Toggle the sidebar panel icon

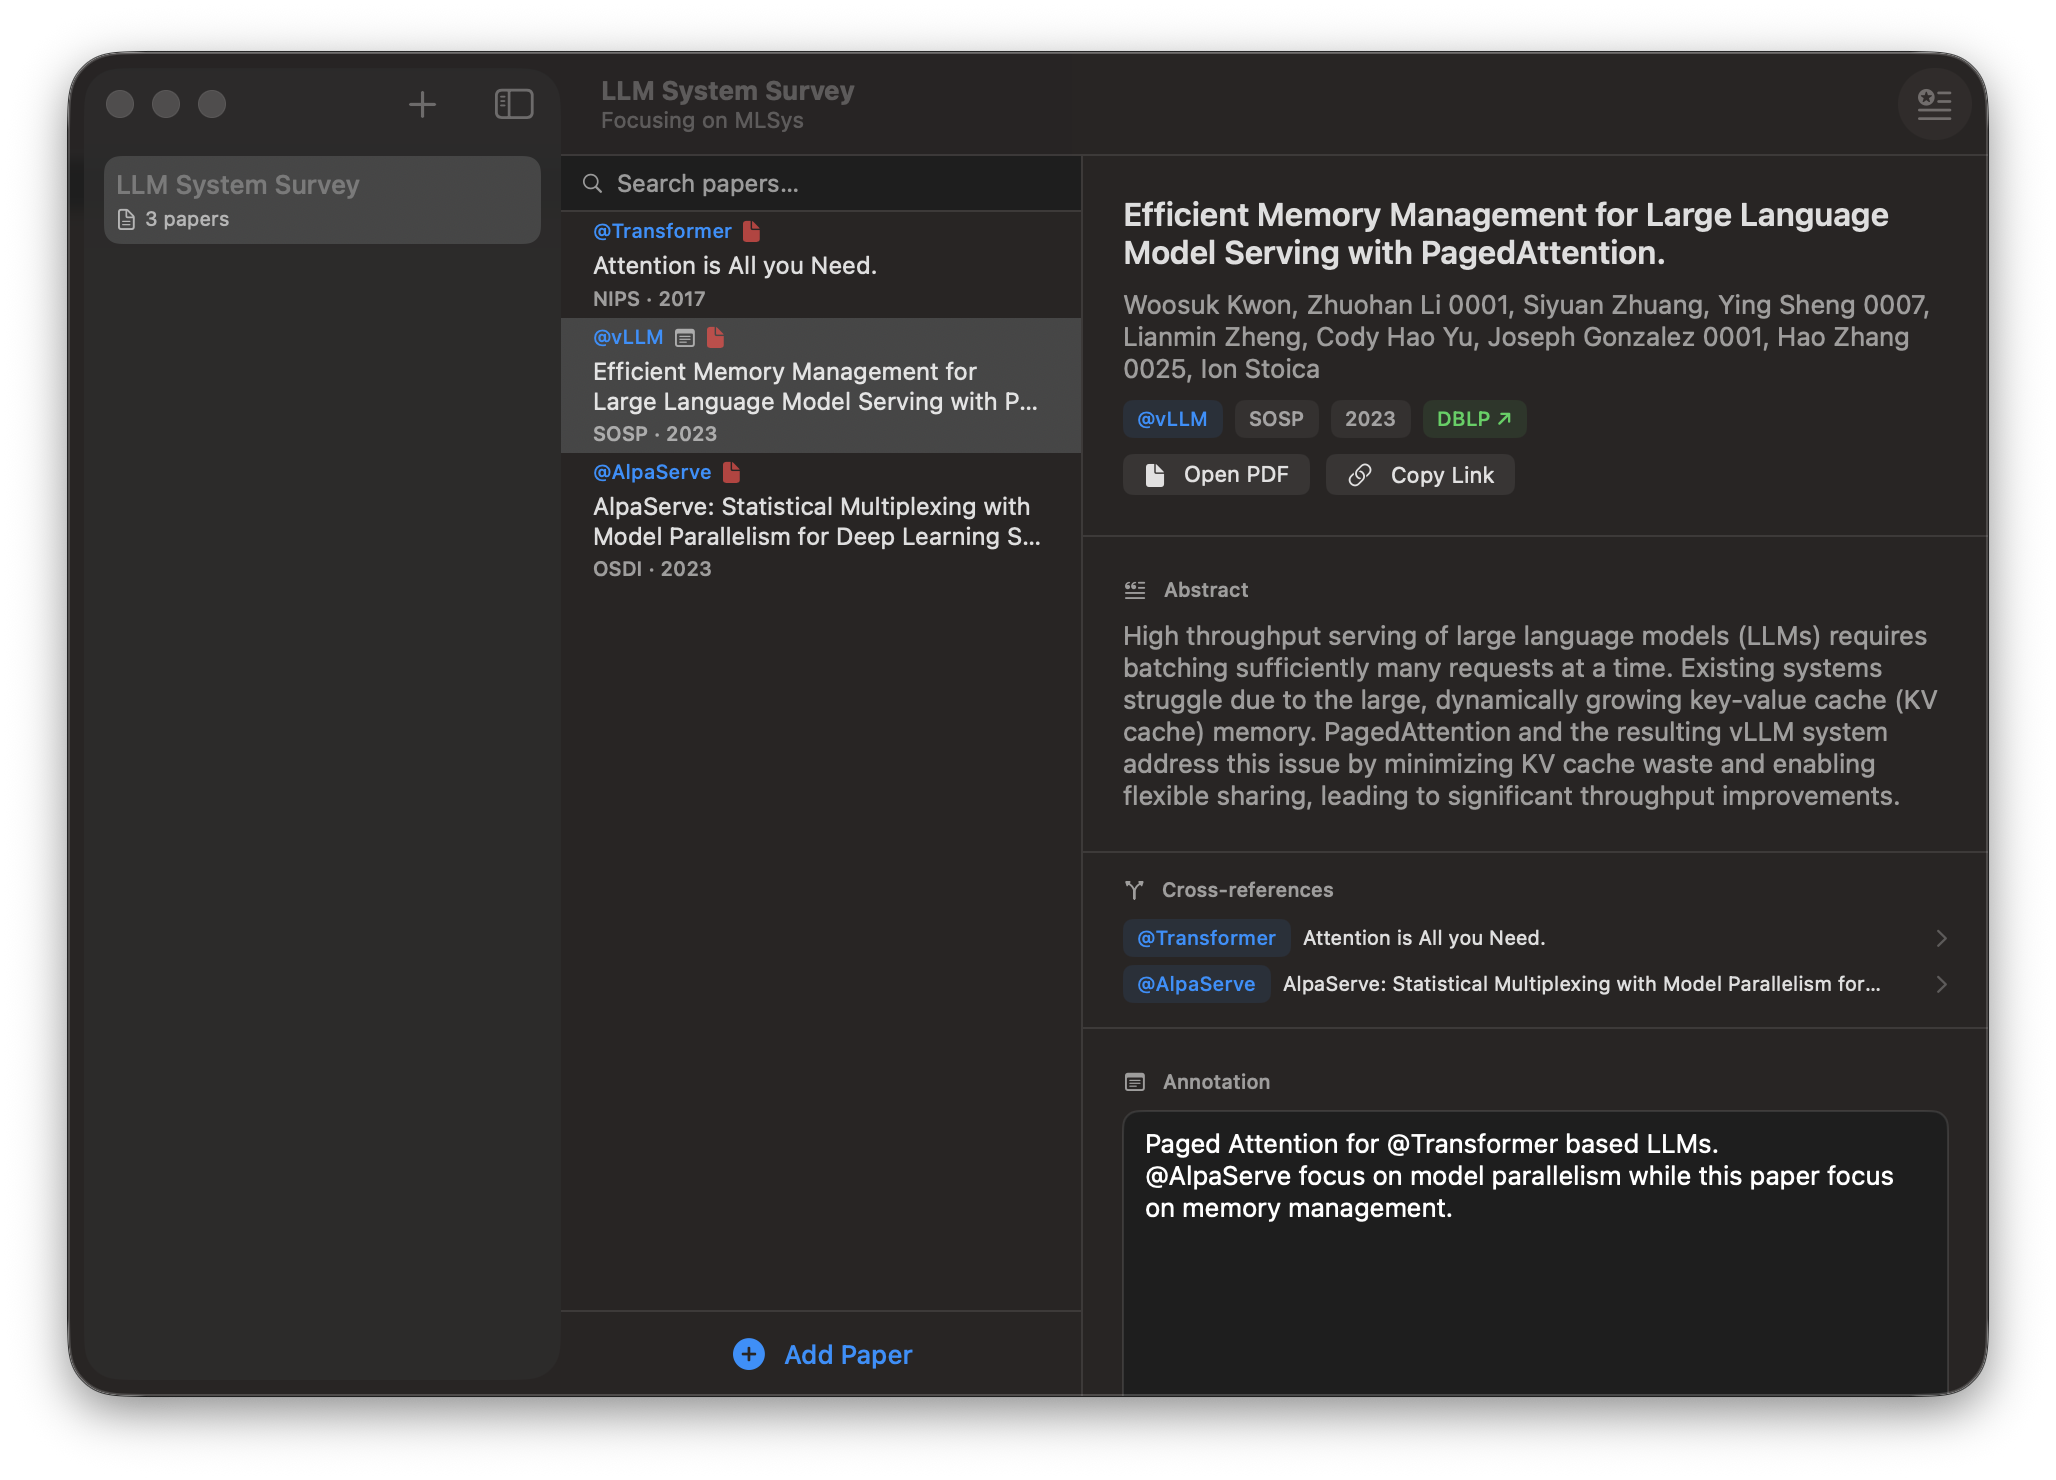click(x=514, y=103)
